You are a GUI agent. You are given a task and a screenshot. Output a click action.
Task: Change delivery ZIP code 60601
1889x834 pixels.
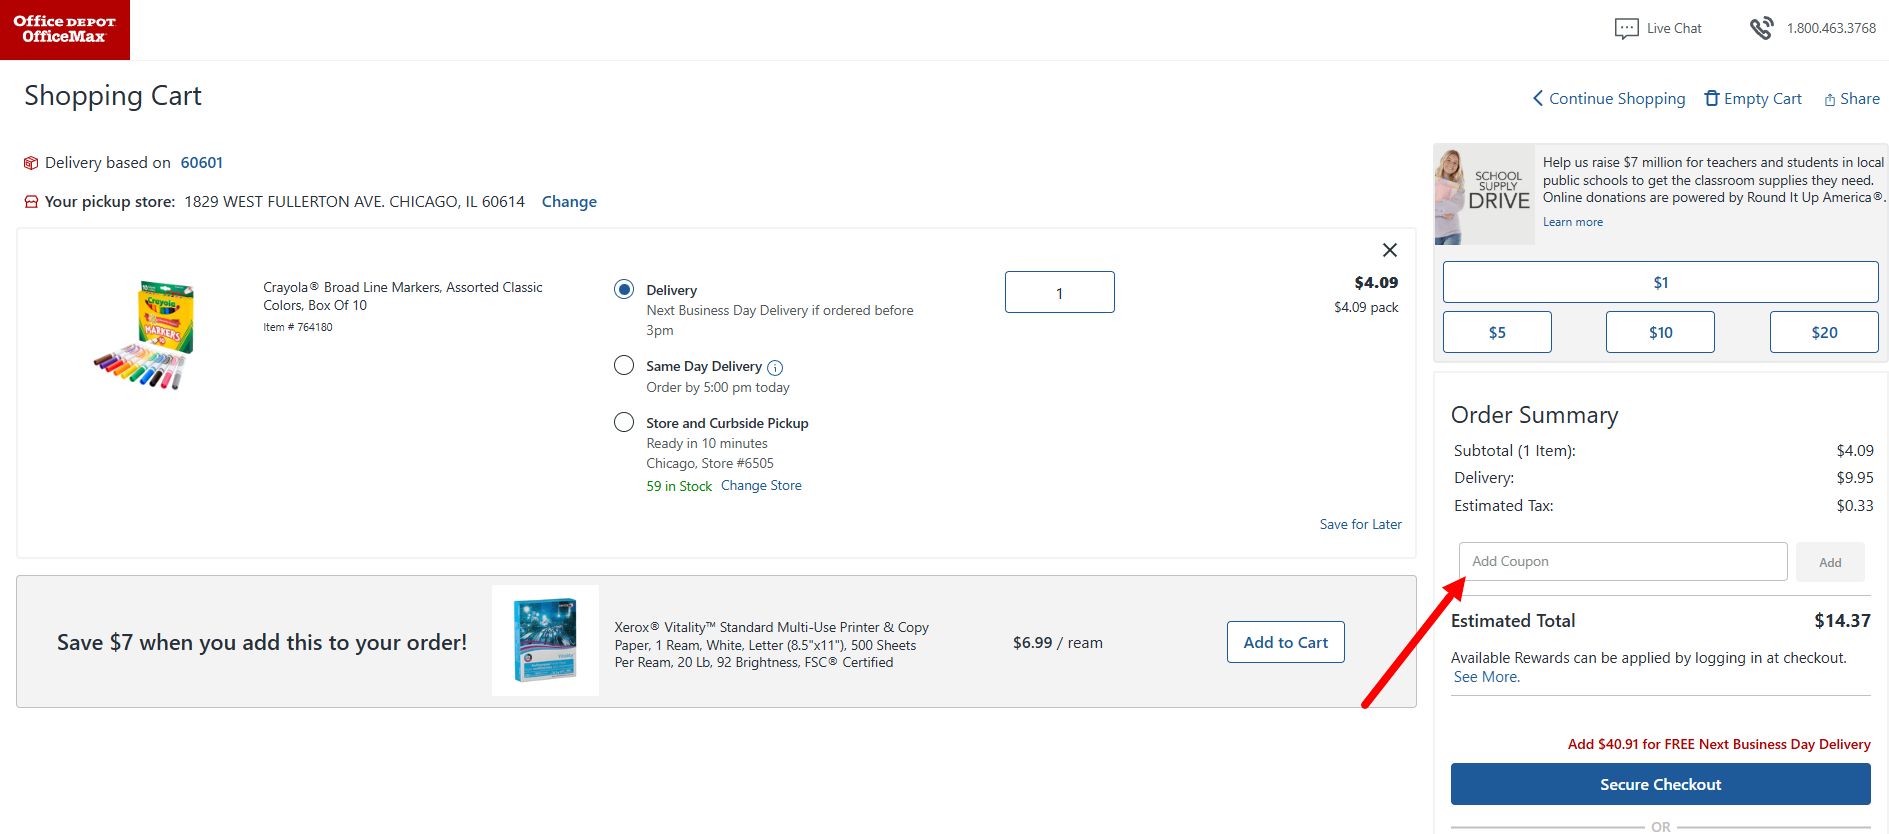click(x=201, y=163)
